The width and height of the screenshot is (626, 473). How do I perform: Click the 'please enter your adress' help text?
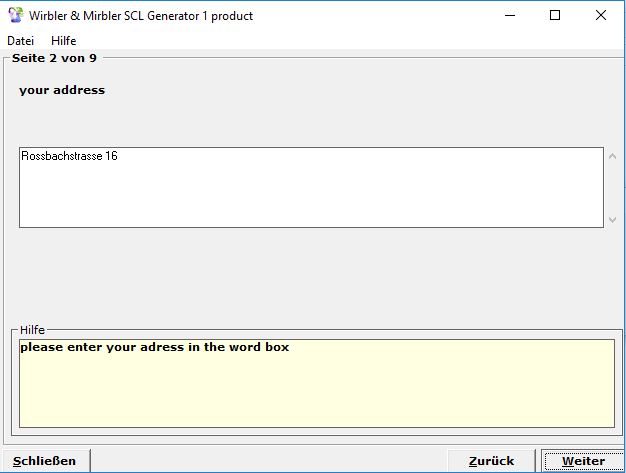tap(154, 348)
